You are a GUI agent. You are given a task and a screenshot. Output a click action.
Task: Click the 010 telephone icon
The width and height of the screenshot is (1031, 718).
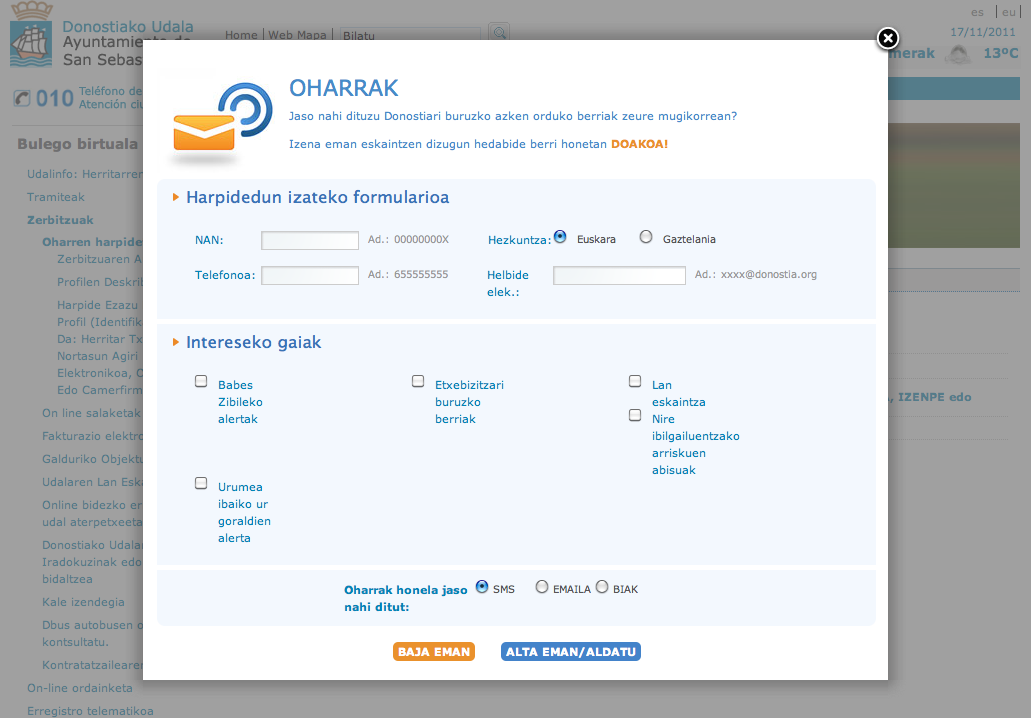(21, 98)
